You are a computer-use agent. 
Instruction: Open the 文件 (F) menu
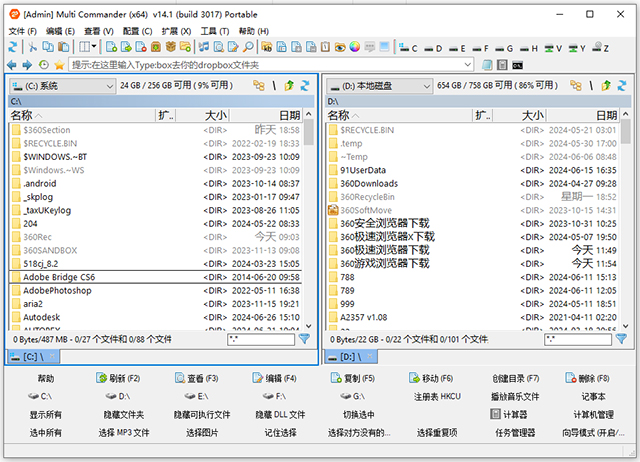coord(22,31)
